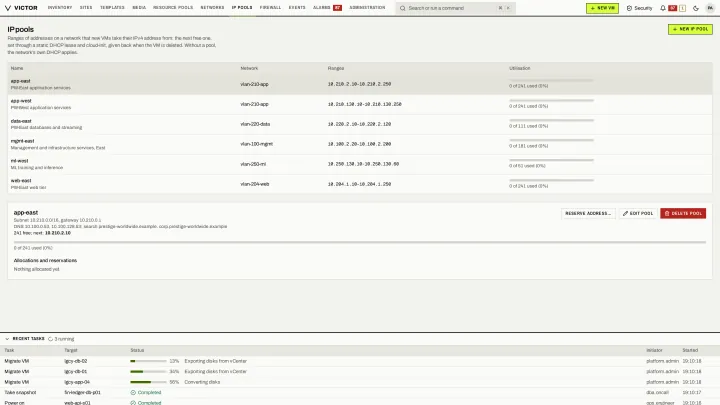Click the Network column header
Viewport: 720px width, 405px height.
(249, 68)
